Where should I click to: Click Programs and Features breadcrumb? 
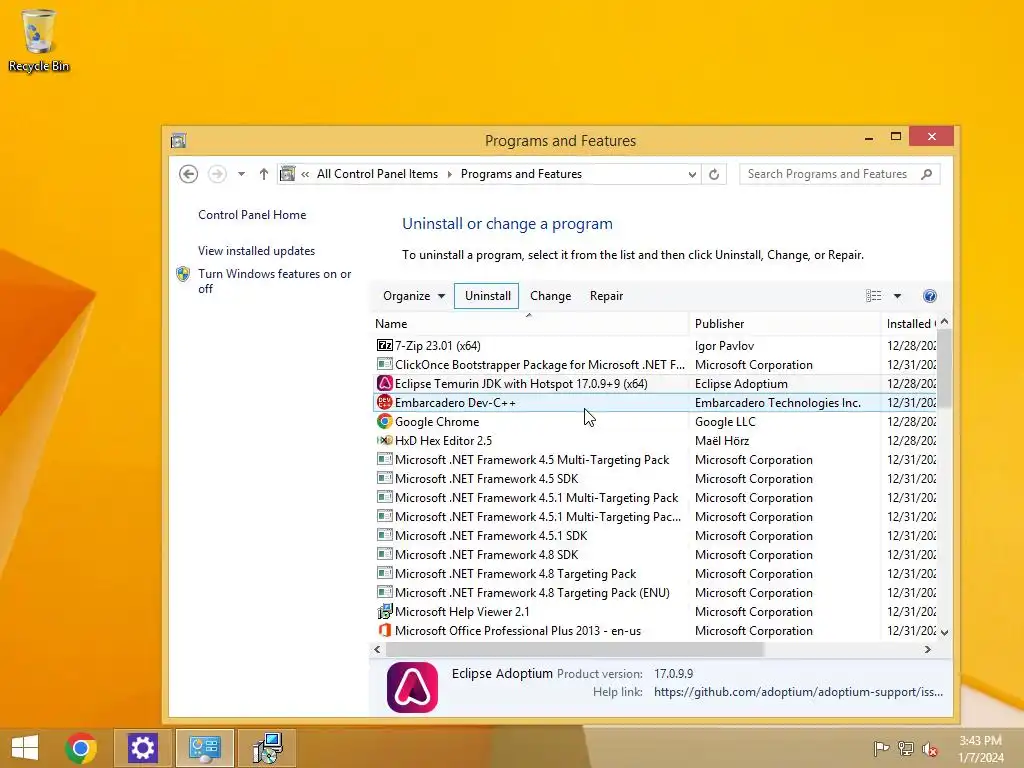point(521,174)
